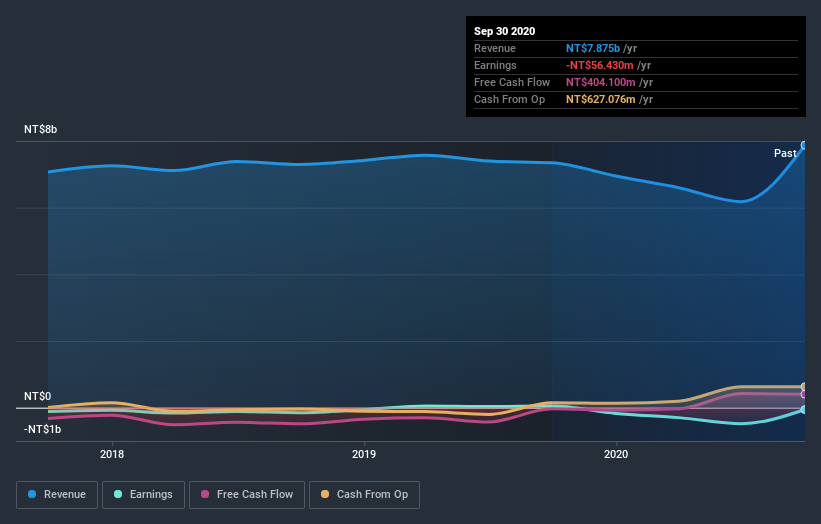The height and width of the screenshot is (524, 821).
Task: Click the NT$8b axis label
Action: click(40, 129)
